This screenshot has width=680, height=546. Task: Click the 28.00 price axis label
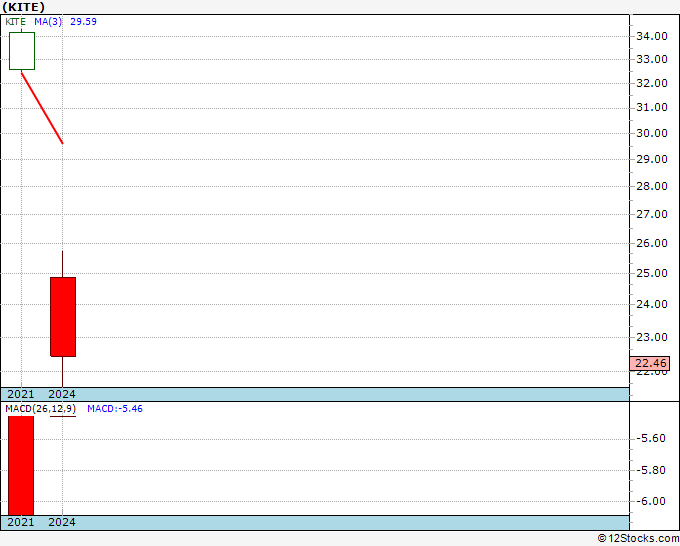tap(651, 186)
